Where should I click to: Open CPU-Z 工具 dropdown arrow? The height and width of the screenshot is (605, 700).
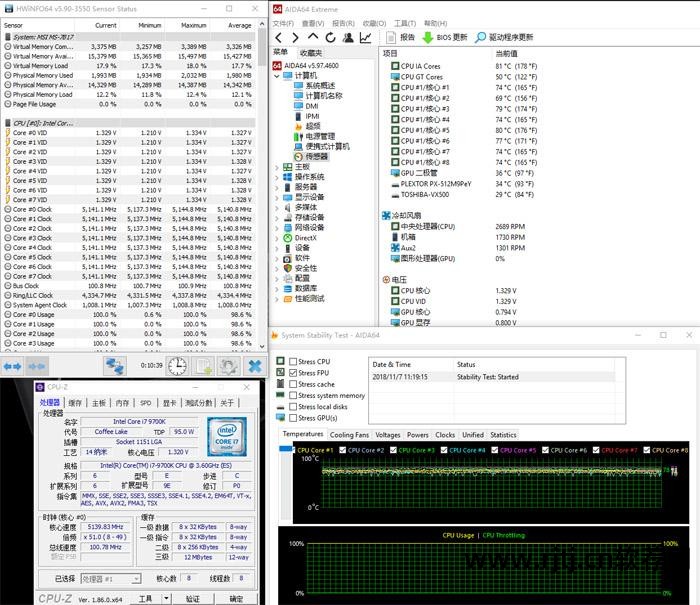(166, 598)
